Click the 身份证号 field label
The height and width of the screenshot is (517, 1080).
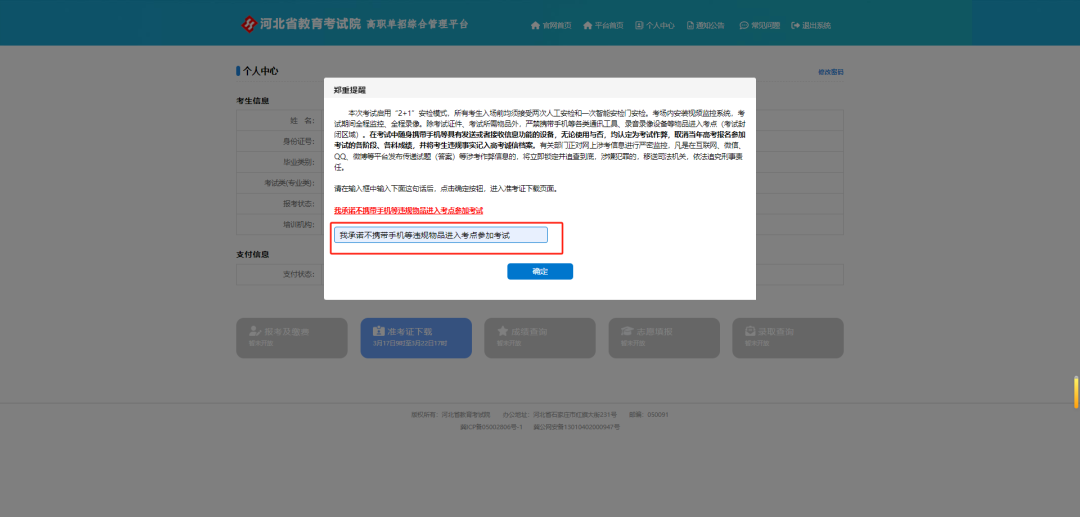click(299, 142)
